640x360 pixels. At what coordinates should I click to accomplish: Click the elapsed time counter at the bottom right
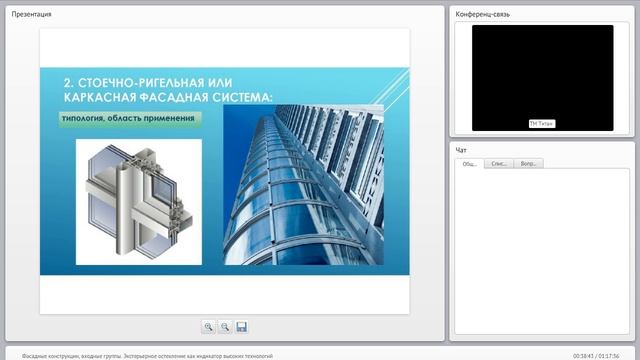pyautogui.click(x=596, y=356)
